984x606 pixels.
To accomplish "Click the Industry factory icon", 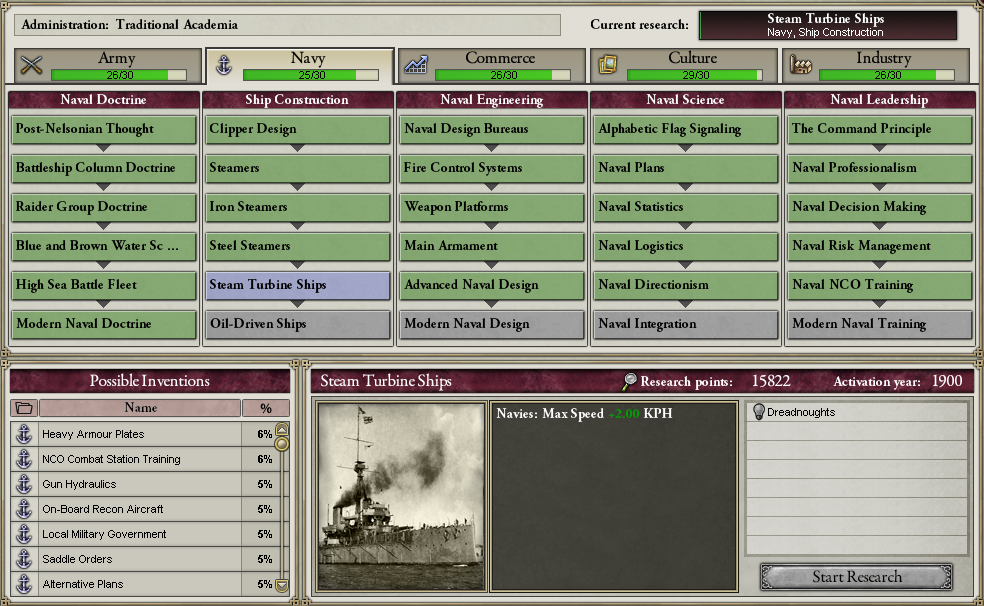I will 800,65.
